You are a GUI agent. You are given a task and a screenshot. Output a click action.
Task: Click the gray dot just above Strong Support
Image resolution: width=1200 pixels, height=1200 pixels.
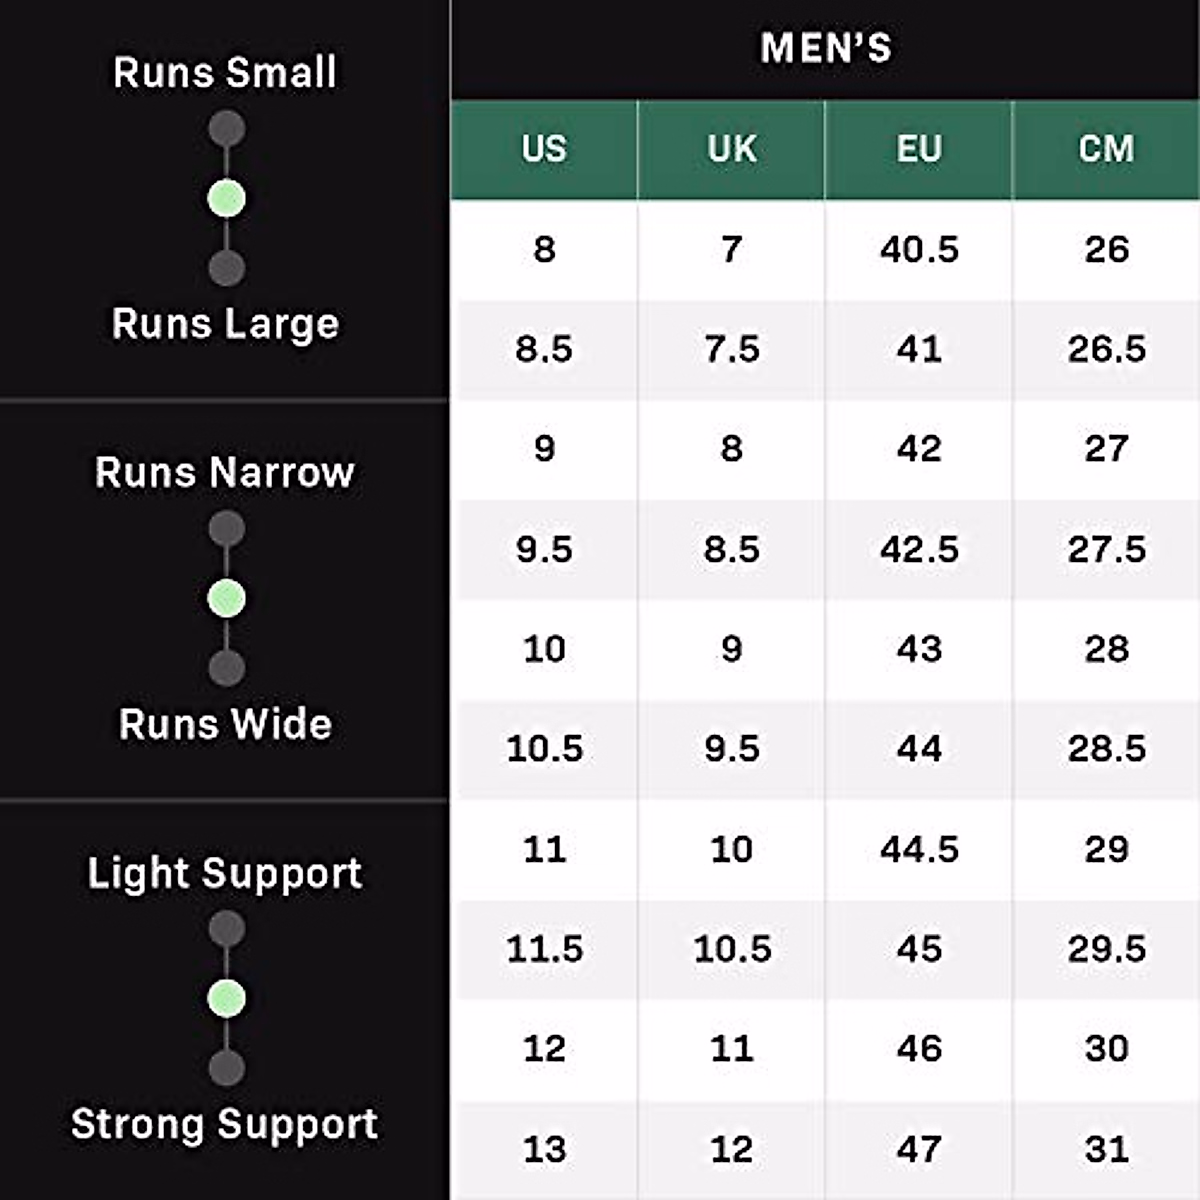click(x=227, y=1068)
